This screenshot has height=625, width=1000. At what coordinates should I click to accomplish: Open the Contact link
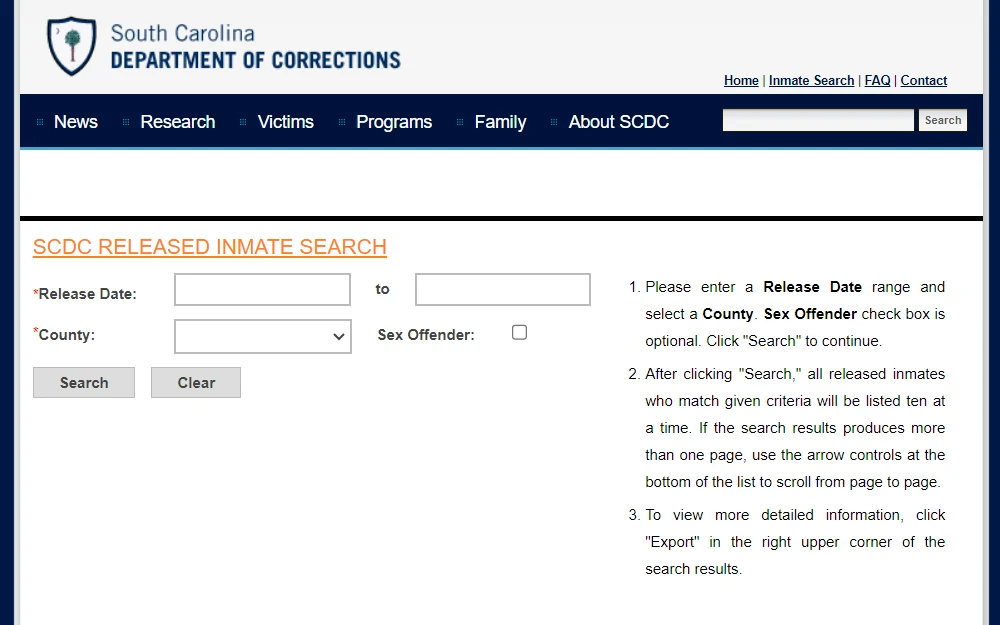(x=923, y=80)
